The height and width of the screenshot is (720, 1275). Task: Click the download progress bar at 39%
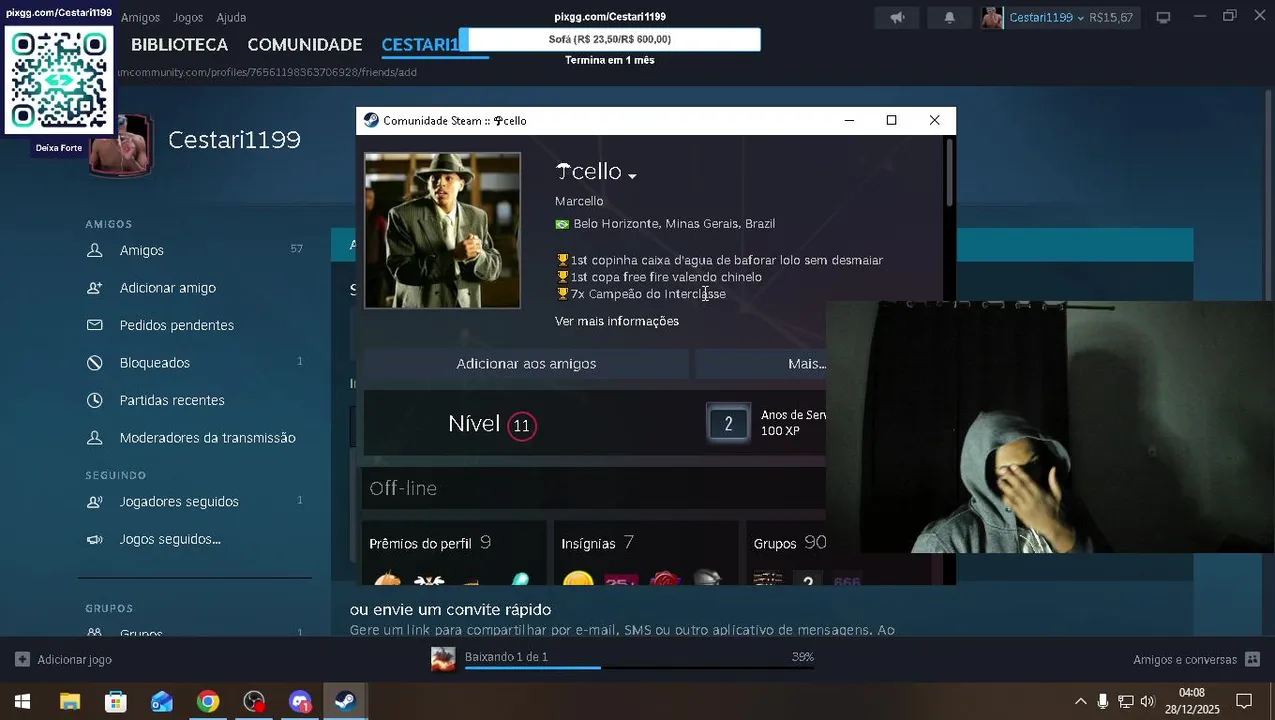(639, 668)
